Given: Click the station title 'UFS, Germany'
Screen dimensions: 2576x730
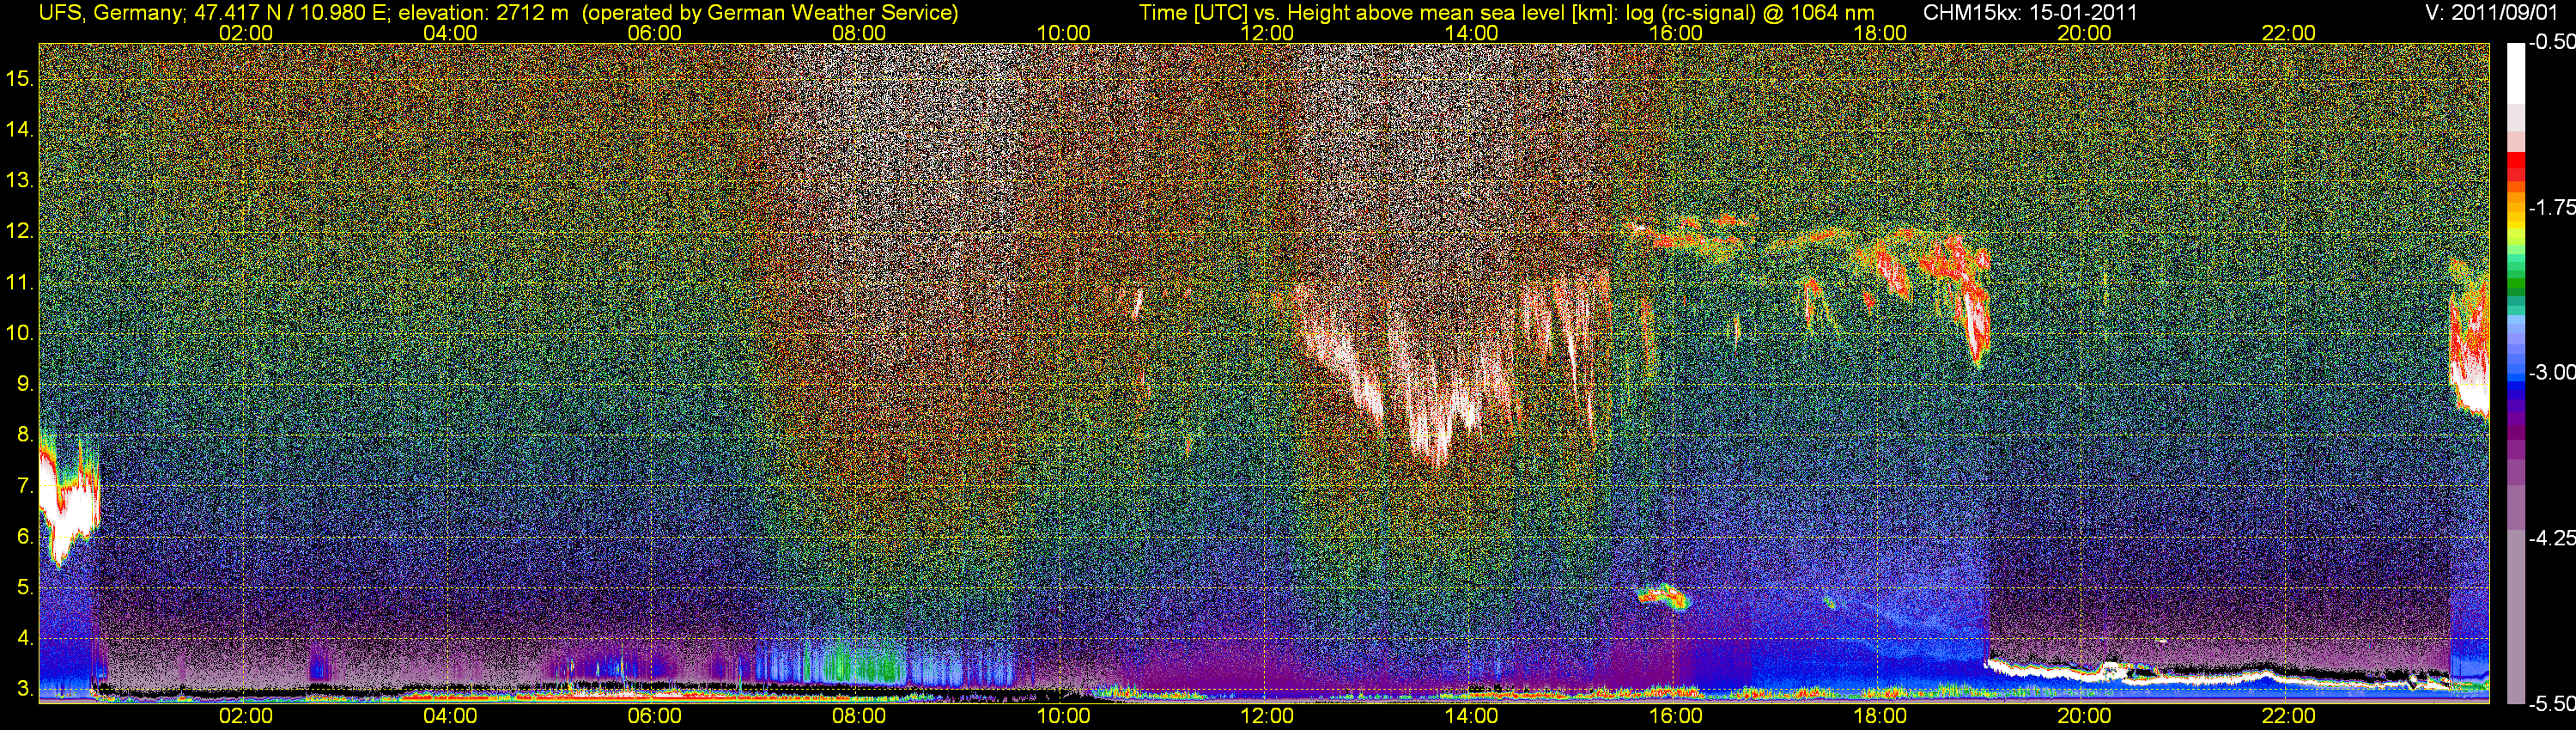Looking at the screenshot, I should tap(111, 12).
